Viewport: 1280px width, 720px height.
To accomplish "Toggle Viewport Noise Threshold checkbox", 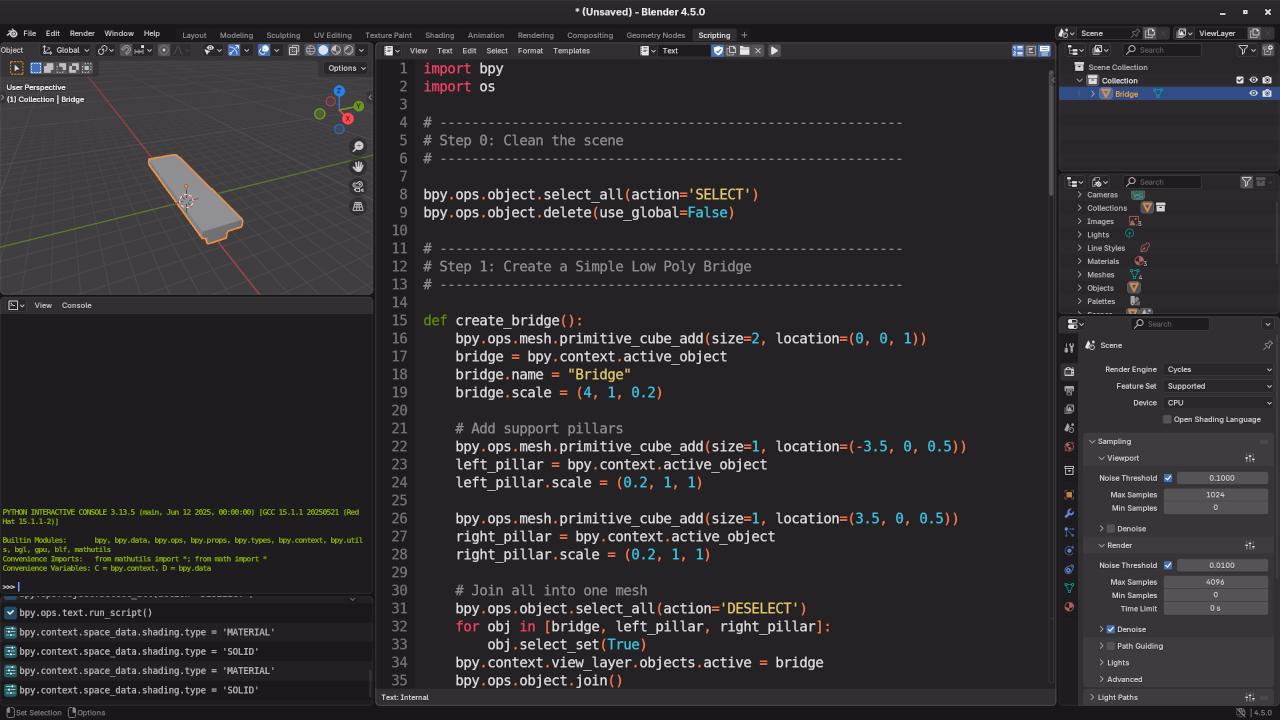I will (1168, 478).
